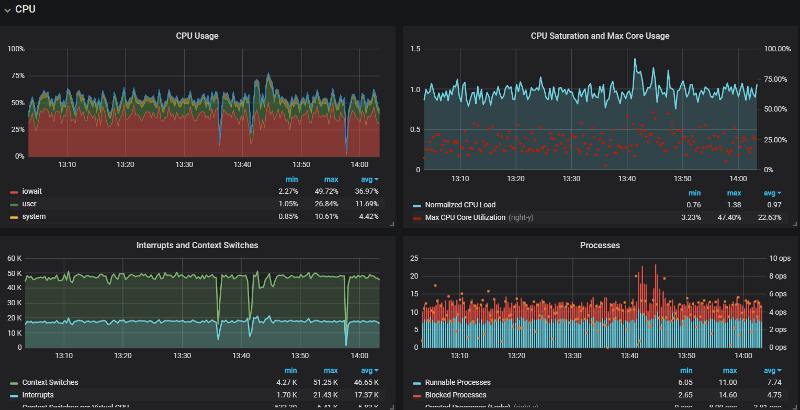Click the Normalized CPU Load color swatch
This screenshot has width=800, height=410.
coord(417,205)
